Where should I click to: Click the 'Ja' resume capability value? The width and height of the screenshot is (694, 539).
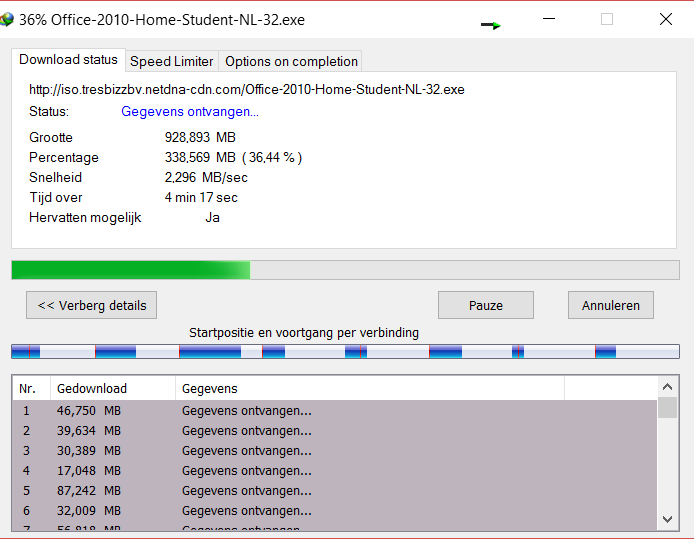pos(212,218)
